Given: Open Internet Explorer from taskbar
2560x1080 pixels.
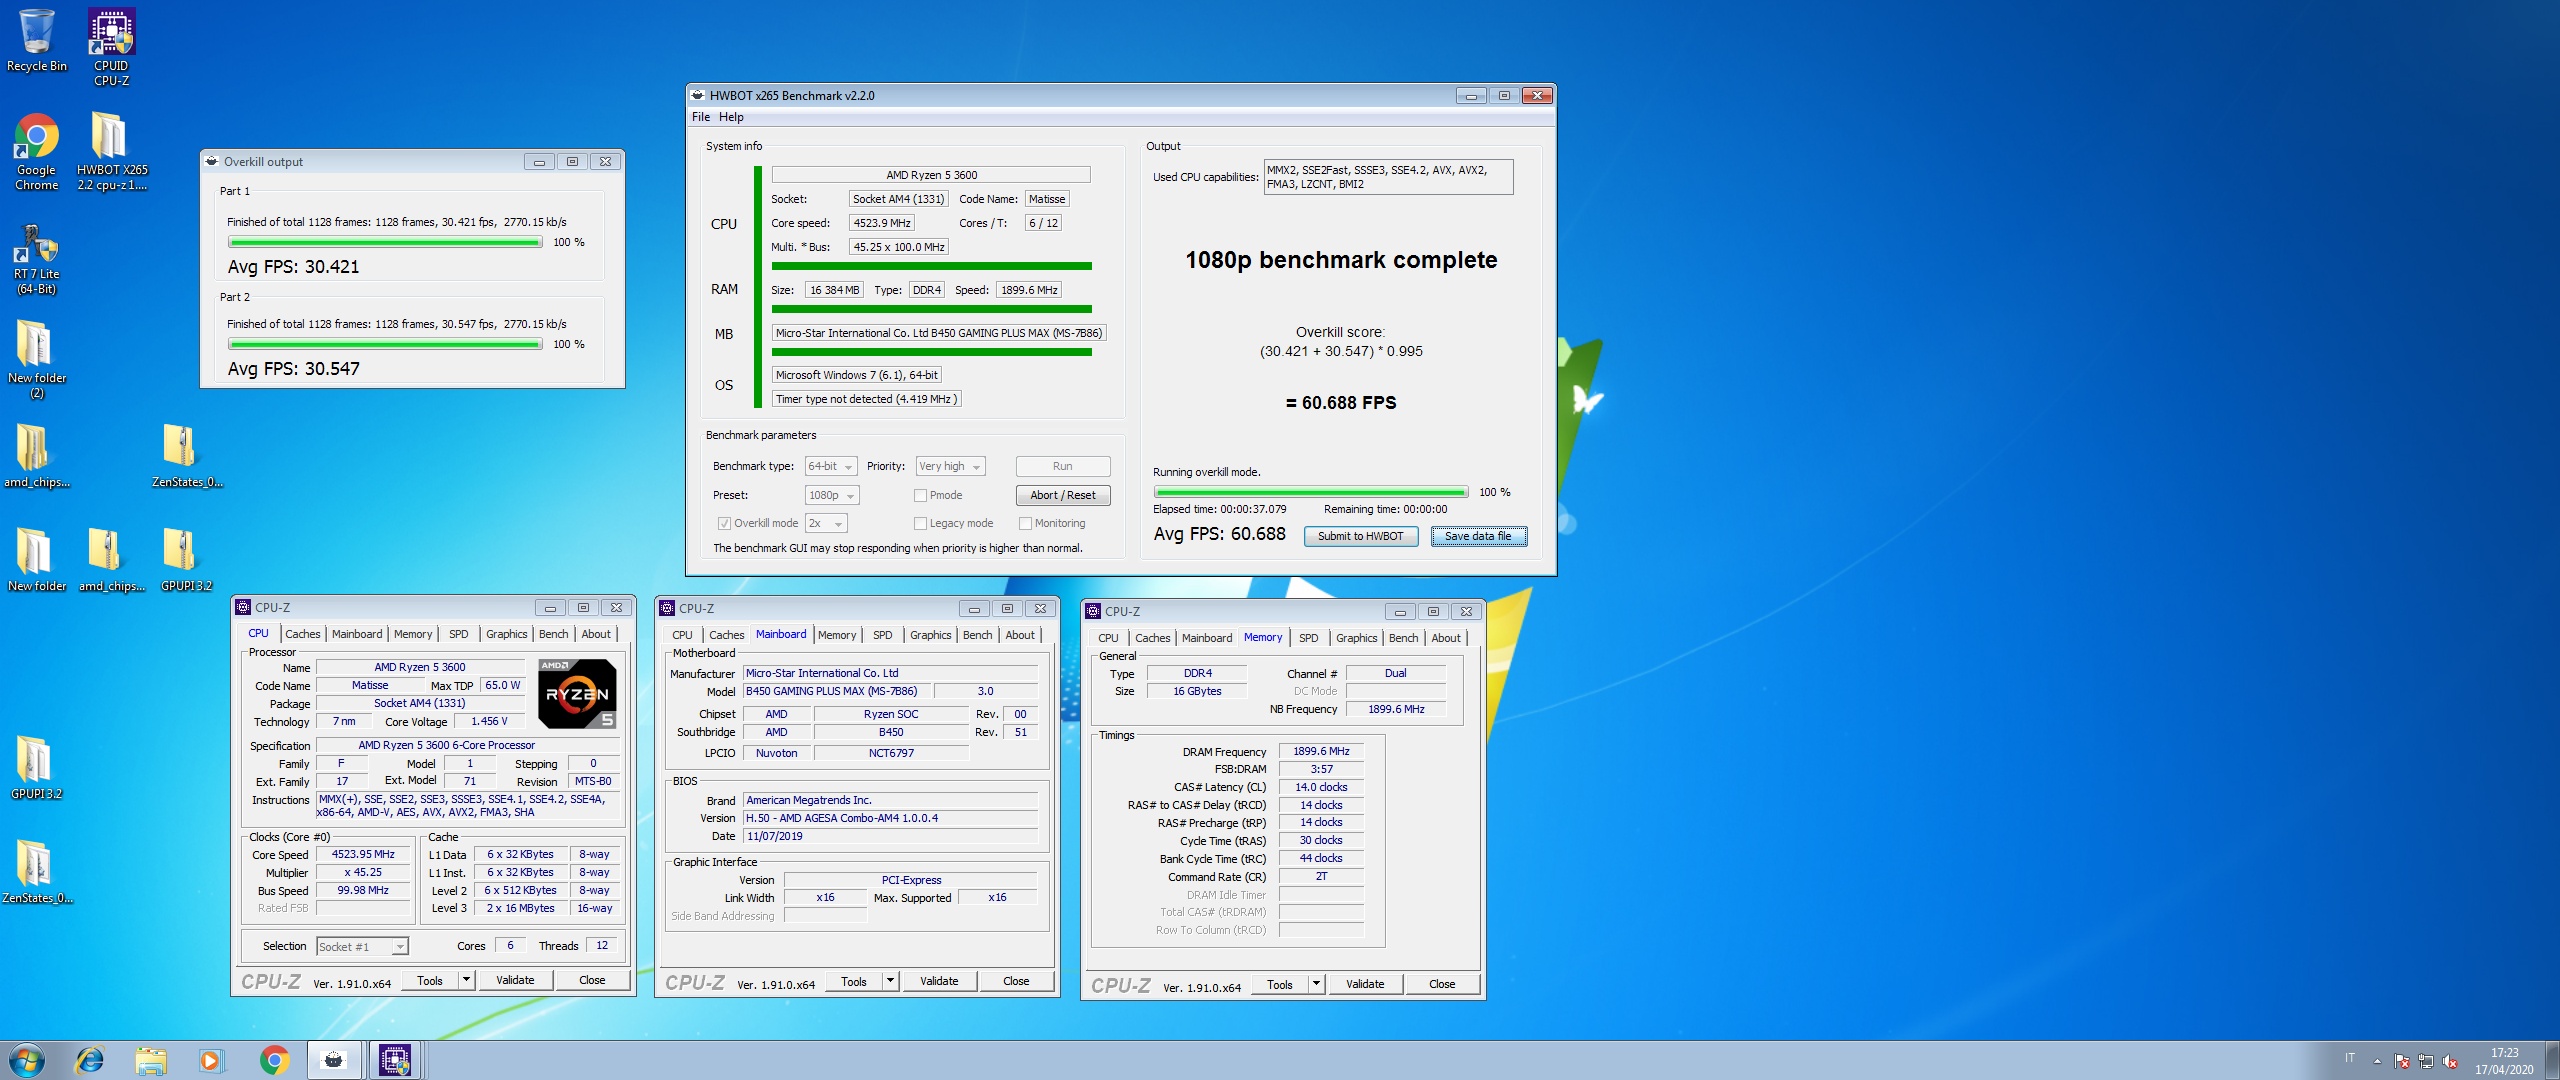Looking at the screenshot, I should pyautogui.click(x=89, y=1060).
